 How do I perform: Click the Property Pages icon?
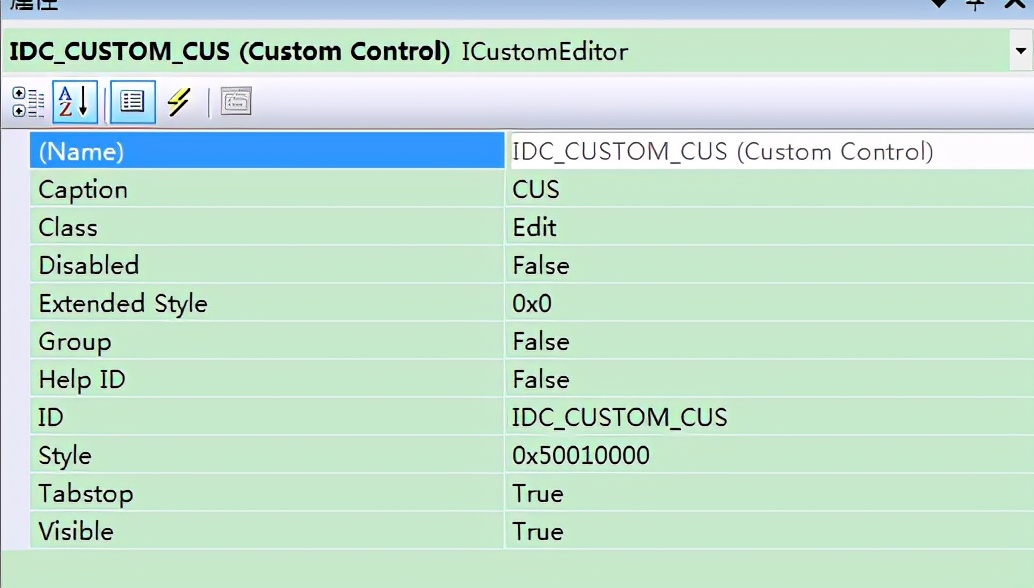(236, 102)
